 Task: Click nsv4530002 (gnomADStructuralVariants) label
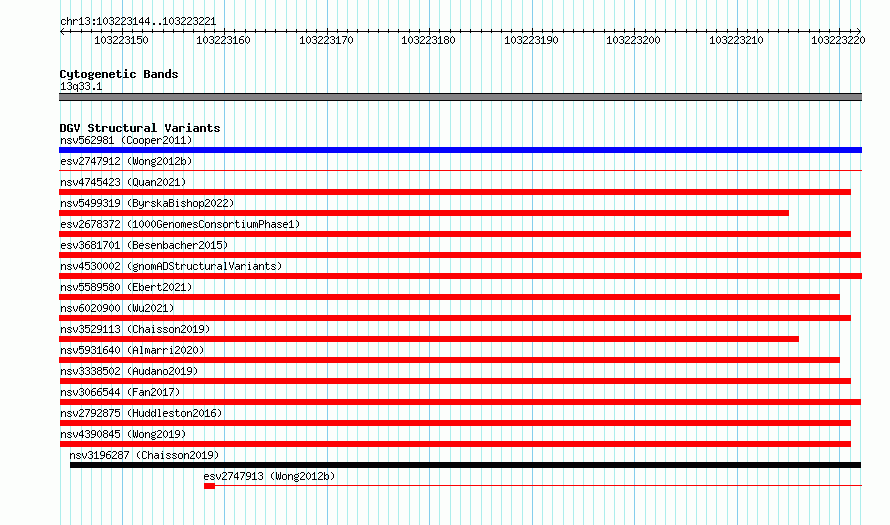click(x=171, y=266)
